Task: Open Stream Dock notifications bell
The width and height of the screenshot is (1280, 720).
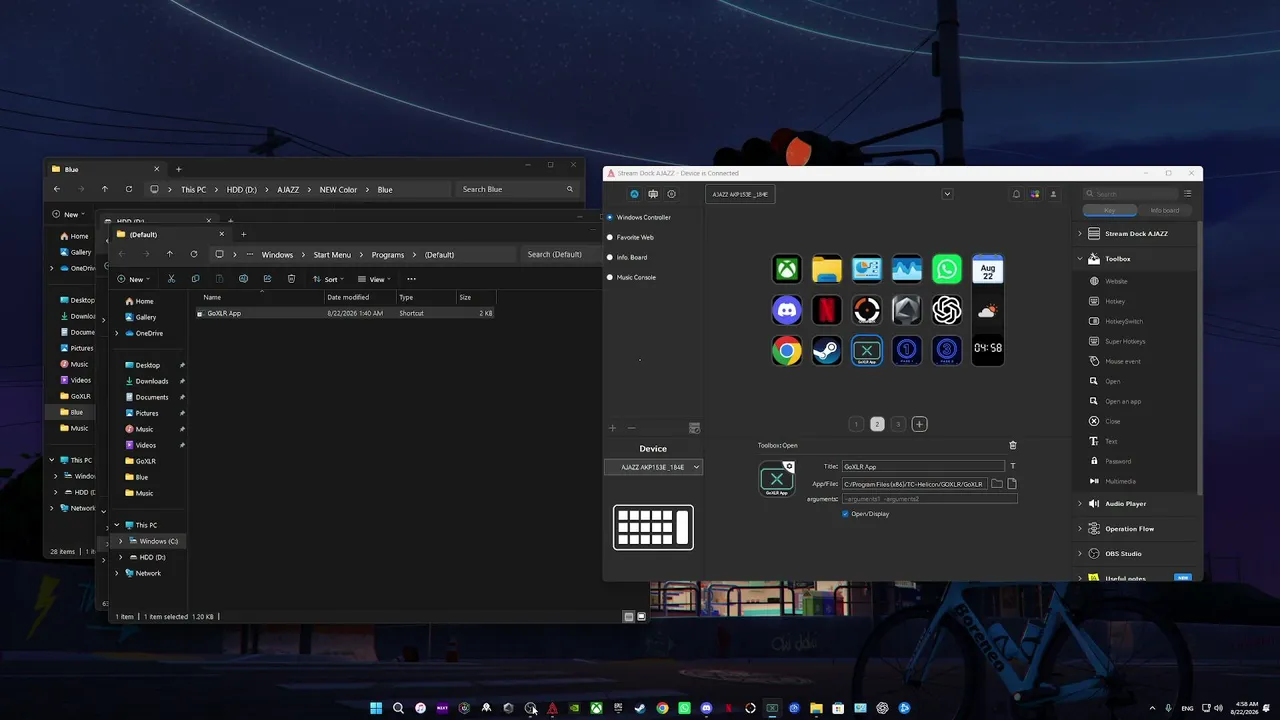Action: point(1016,194)
